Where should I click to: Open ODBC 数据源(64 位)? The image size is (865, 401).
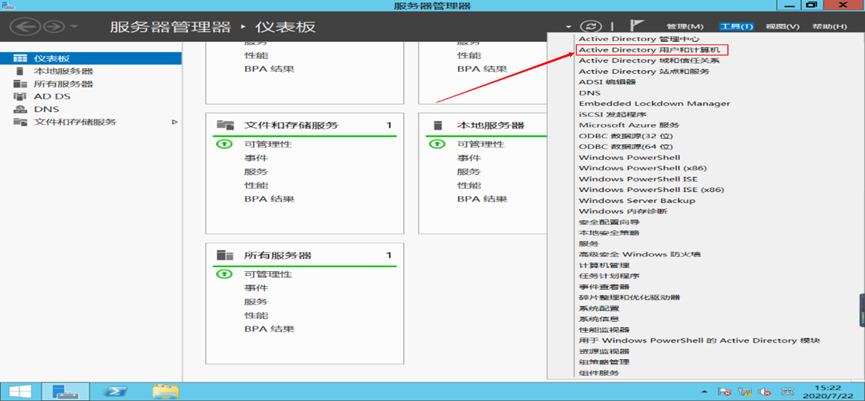coord(626,147)
